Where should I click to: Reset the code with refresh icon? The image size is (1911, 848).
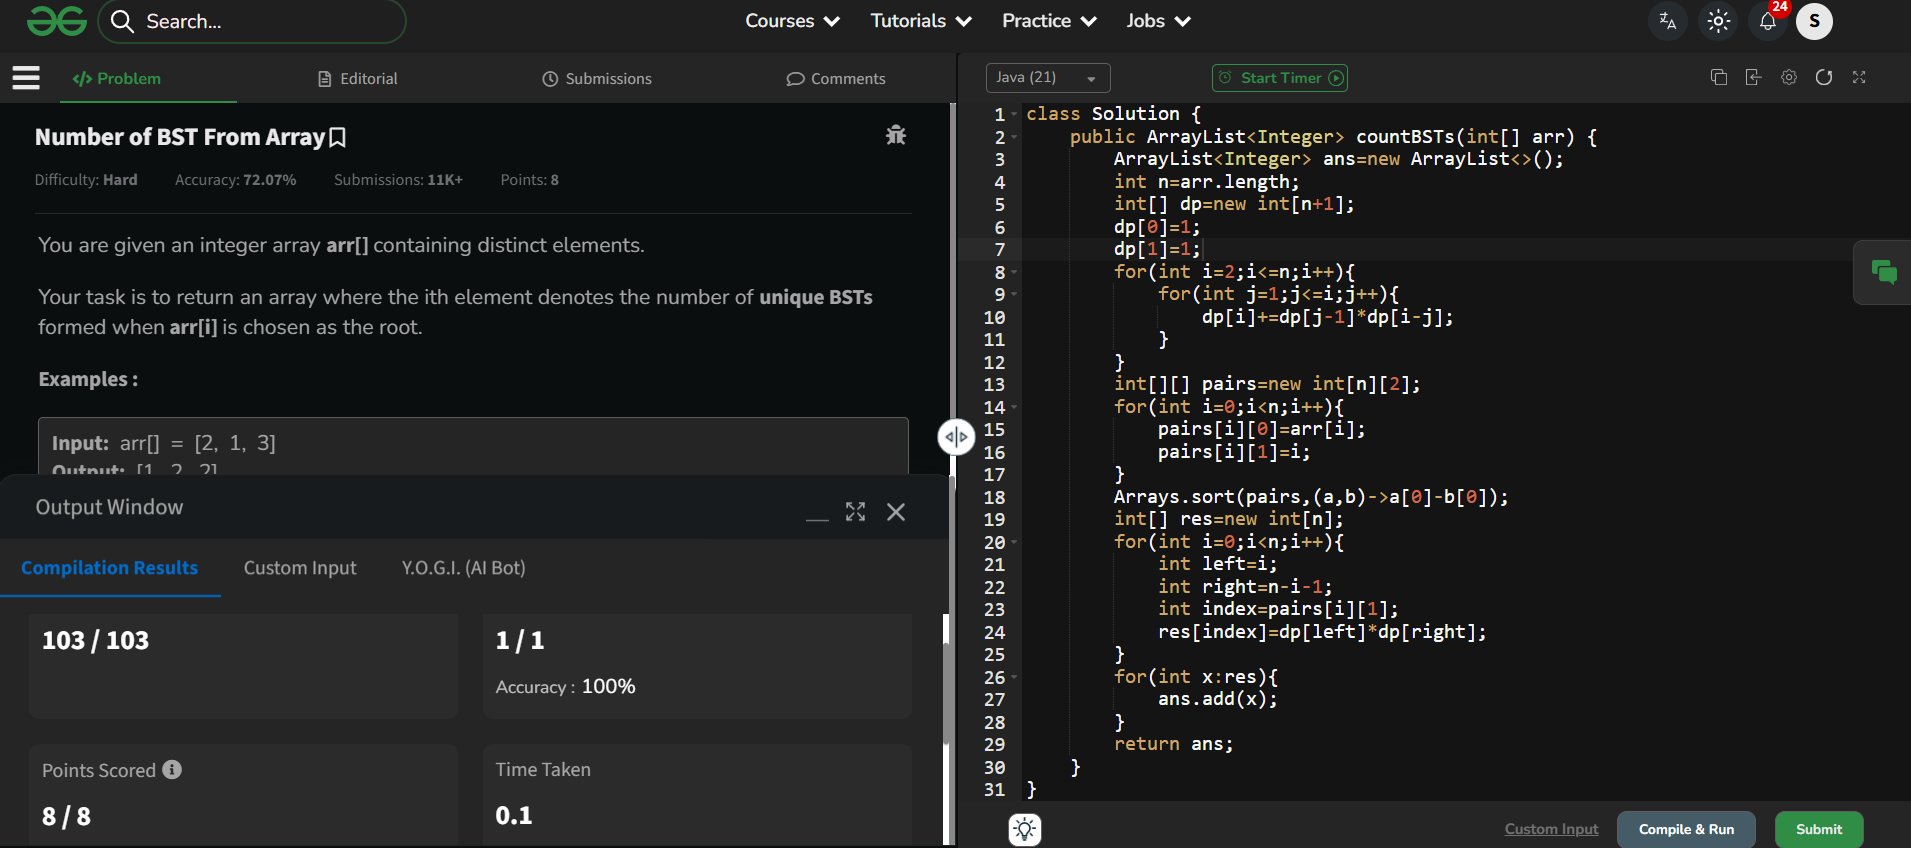[x=1823, y=78]
